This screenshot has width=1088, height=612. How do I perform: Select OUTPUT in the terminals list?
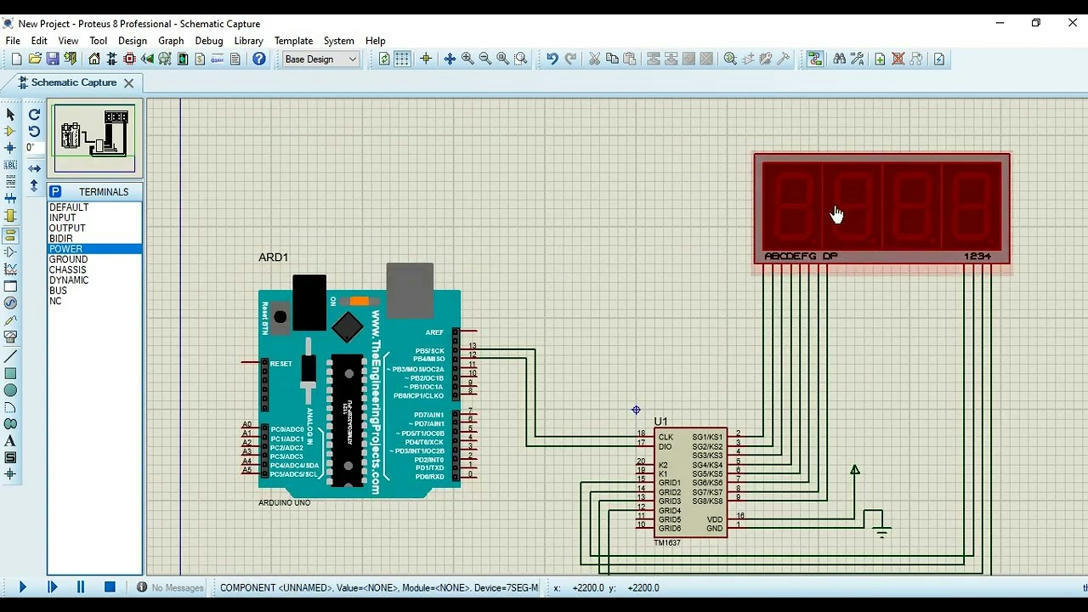click(67, 228)
